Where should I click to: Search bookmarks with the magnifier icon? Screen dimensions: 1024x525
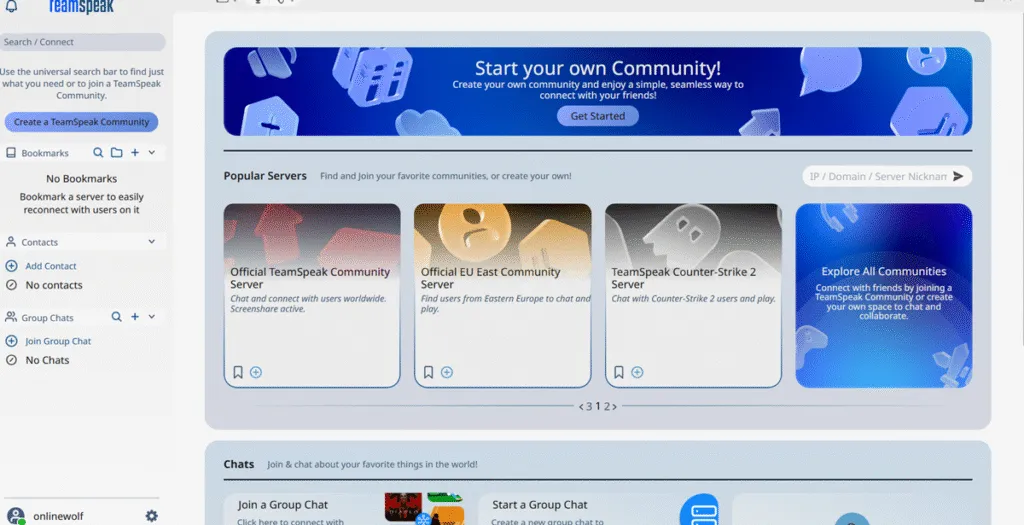click(x=98, y=152)
